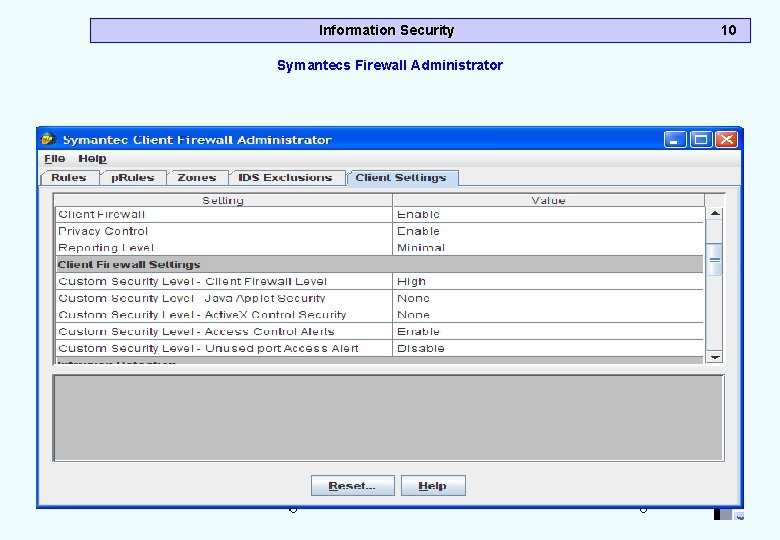Image resolution: width=780 pixels, height=540 pixels.
Task: Switch to the Zones tab
Action: 196,178
